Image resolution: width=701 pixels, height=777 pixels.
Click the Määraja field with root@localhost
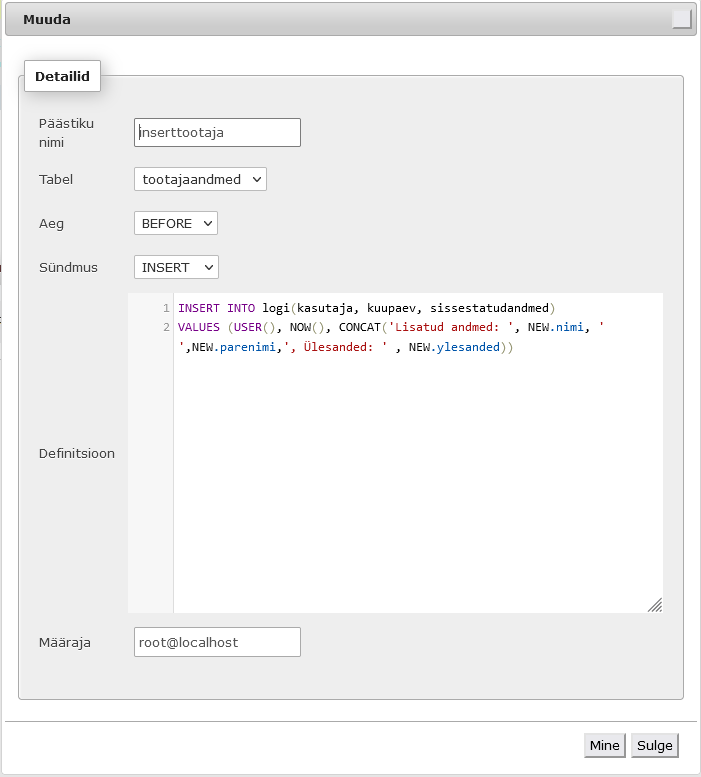217,642
